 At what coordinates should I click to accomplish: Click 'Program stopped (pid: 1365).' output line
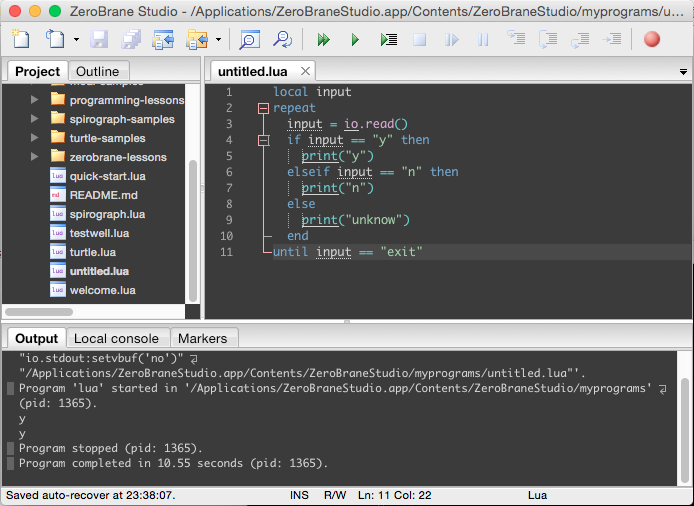tap(110, 448)
